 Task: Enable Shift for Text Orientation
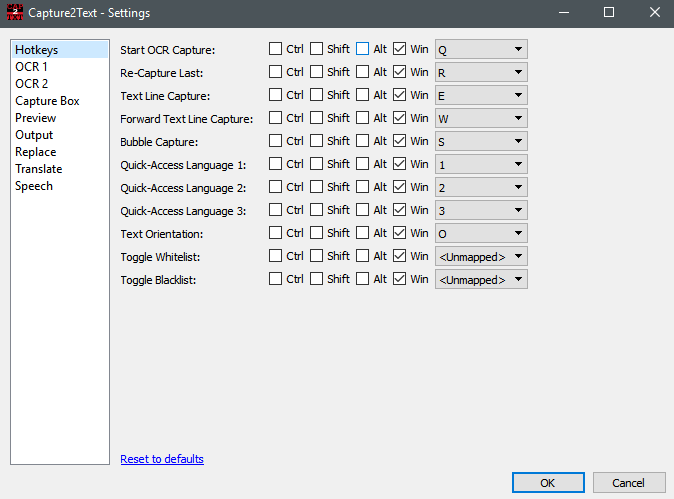tap(316, 233)
